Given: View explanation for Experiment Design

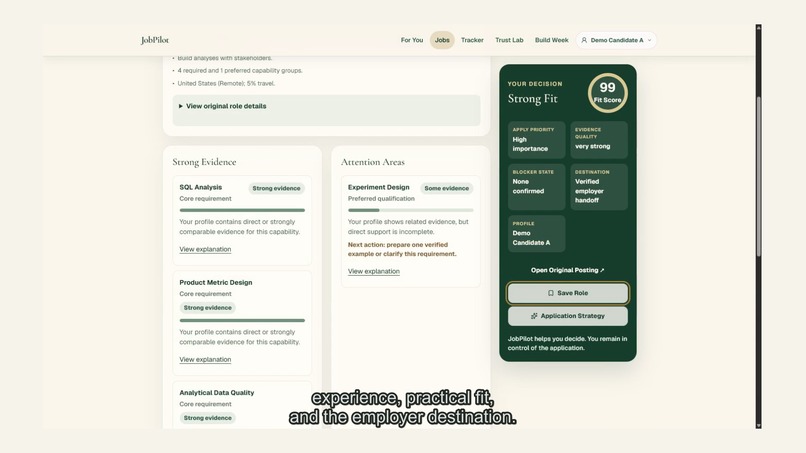Looking at the screenshot, I should pyautogui.click(x=374, y=271).
